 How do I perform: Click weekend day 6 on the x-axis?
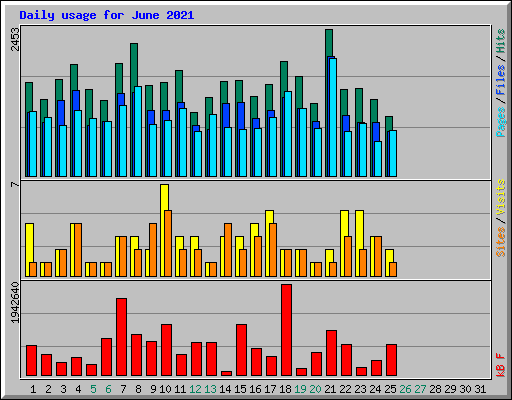pos(108,389)
